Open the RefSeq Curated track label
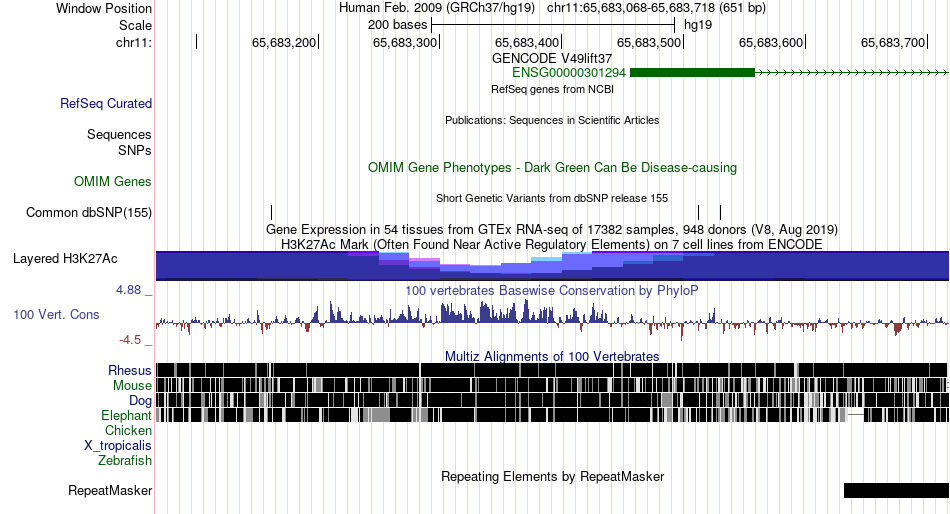 pyautogui.click(x=105, y=104)
